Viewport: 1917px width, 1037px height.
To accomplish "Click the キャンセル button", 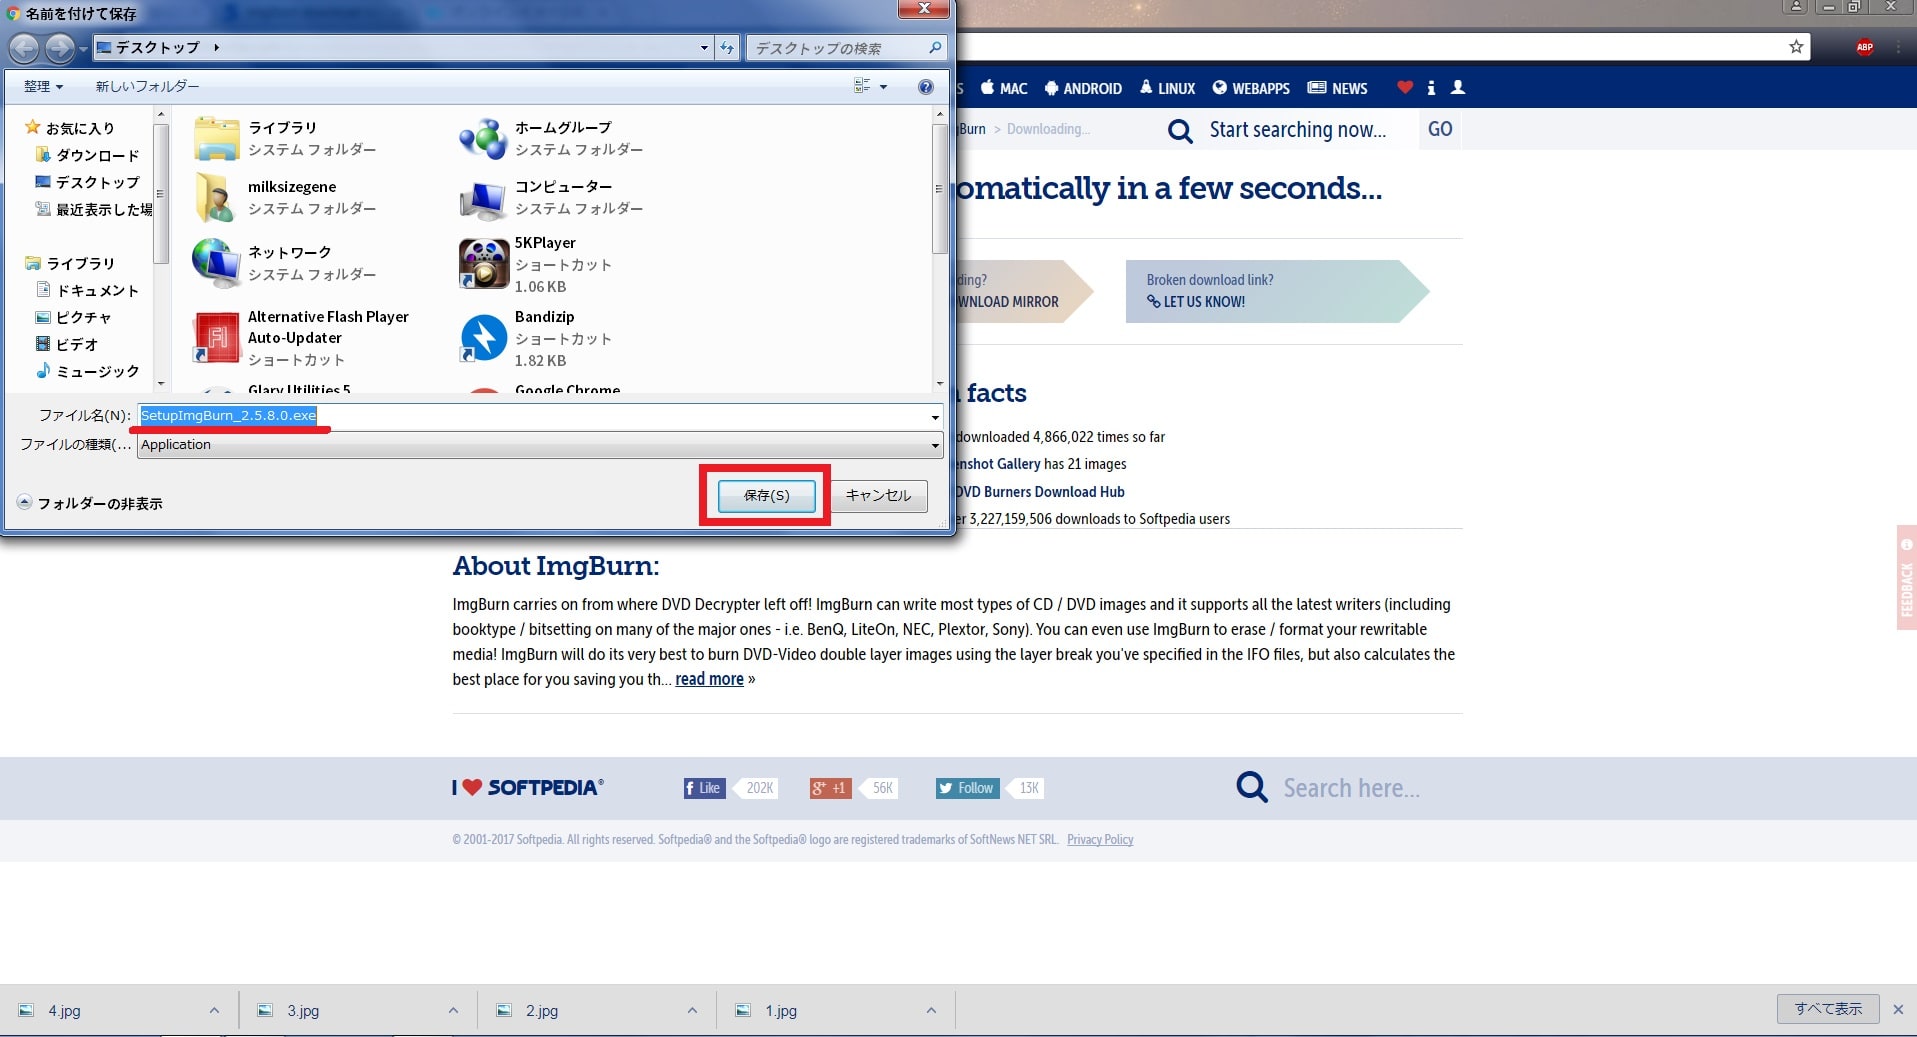I will [878, 495].
